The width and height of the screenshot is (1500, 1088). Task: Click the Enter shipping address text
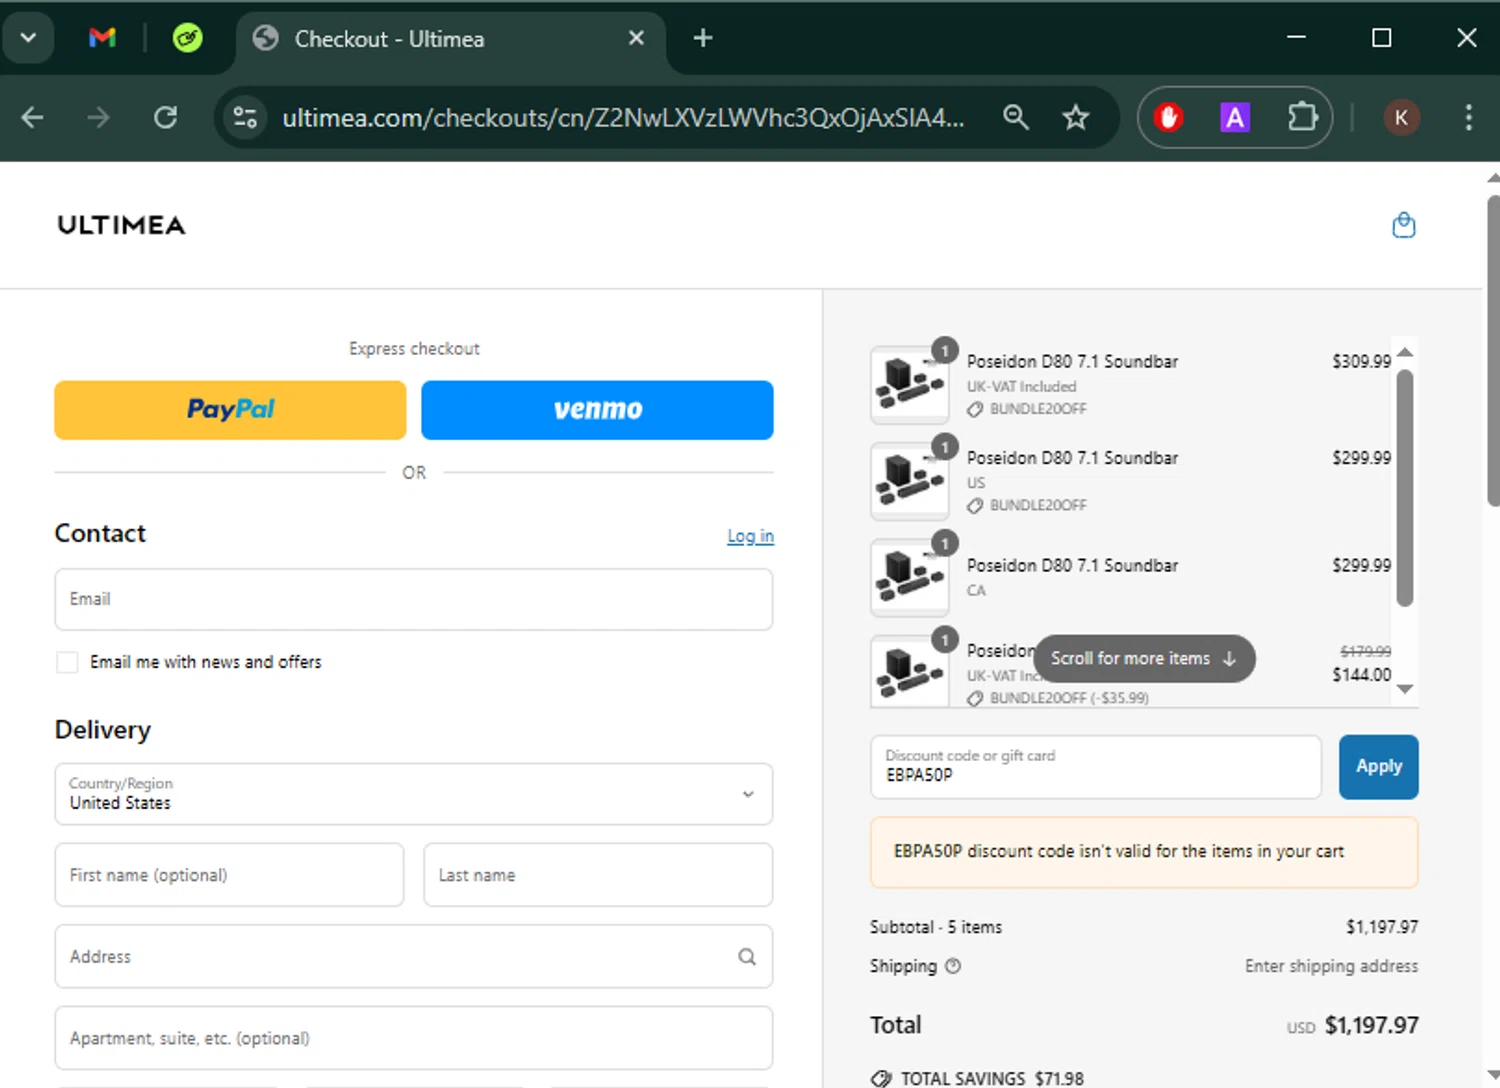tap(1331, 966)
